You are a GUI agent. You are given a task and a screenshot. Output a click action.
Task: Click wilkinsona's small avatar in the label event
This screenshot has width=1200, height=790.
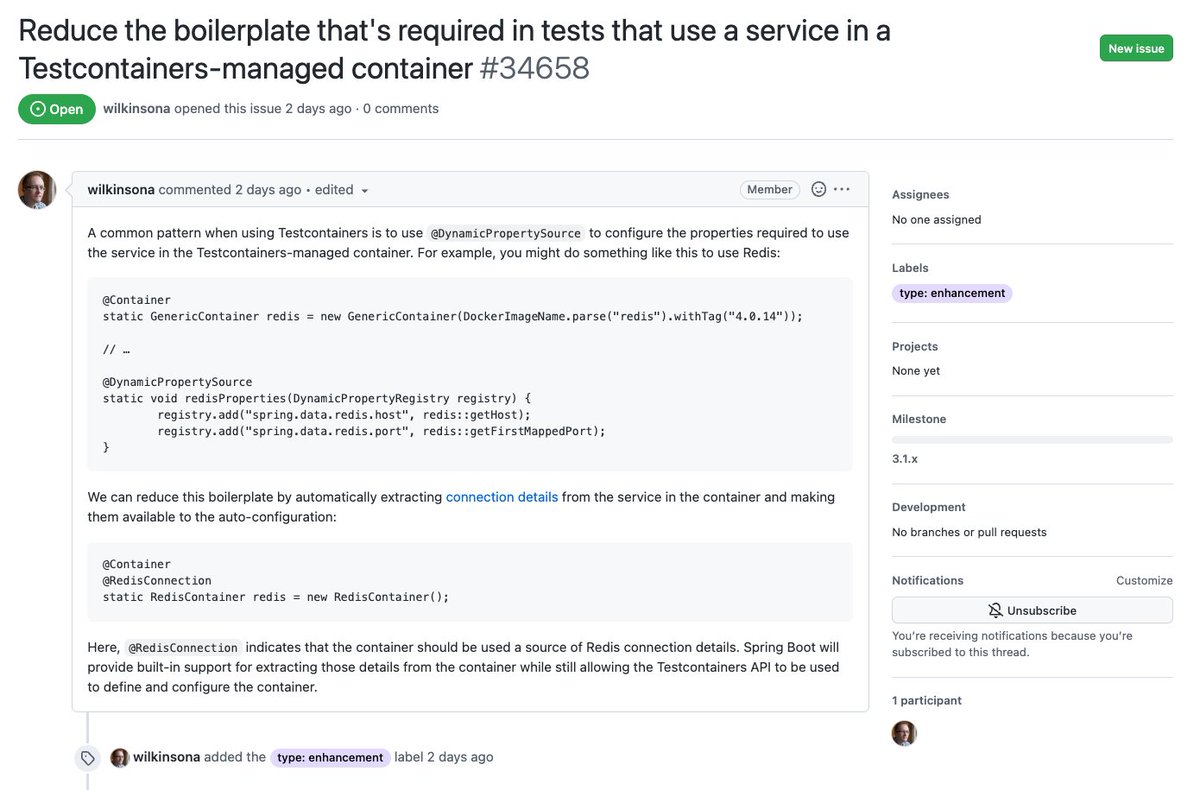pos(120,757)
